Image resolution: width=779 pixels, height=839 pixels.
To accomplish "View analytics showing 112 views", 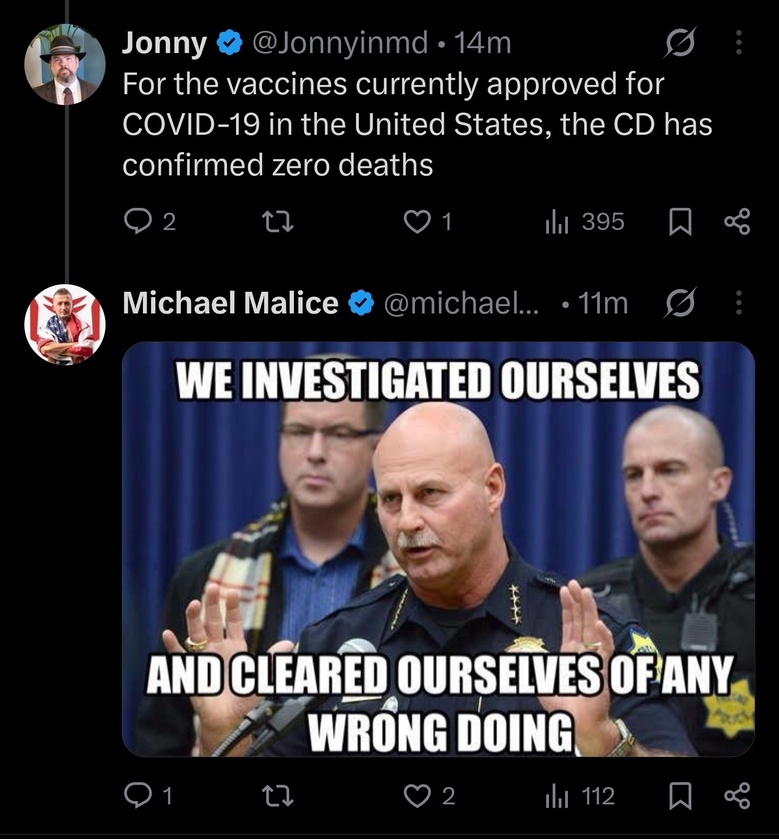I will coord(580,796).
